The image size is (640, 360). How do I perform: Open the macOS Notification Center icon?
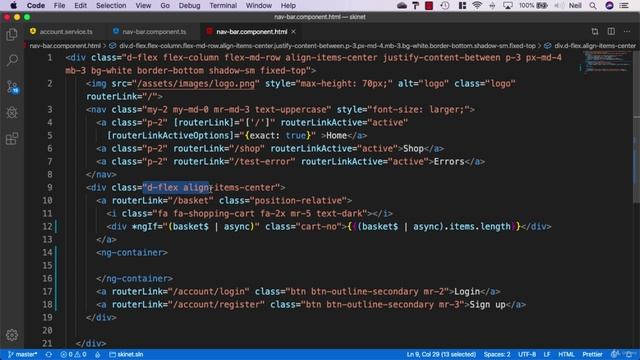pyautogui.click(x=624, y=5)
